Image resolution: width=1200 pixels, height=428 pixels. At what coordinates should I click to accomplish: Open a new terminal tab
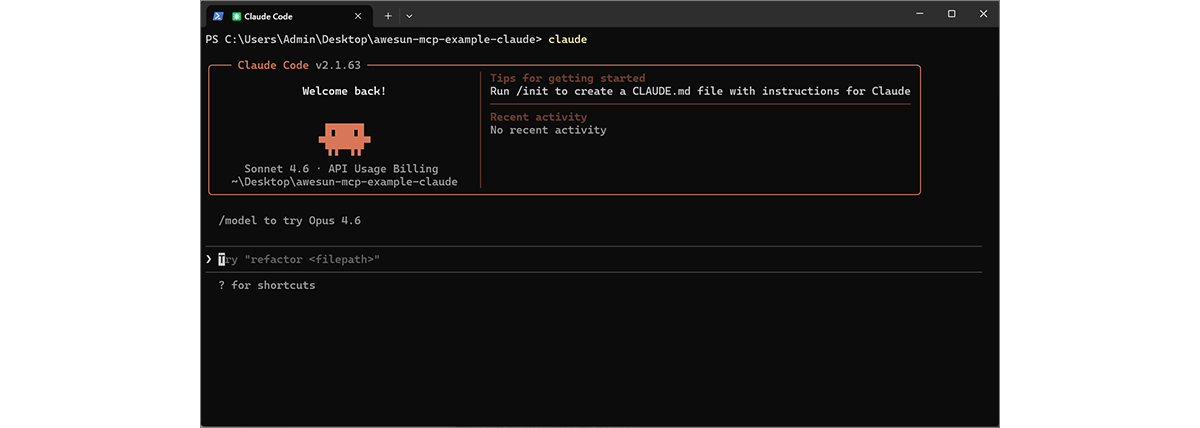click(x=388, y=16)
